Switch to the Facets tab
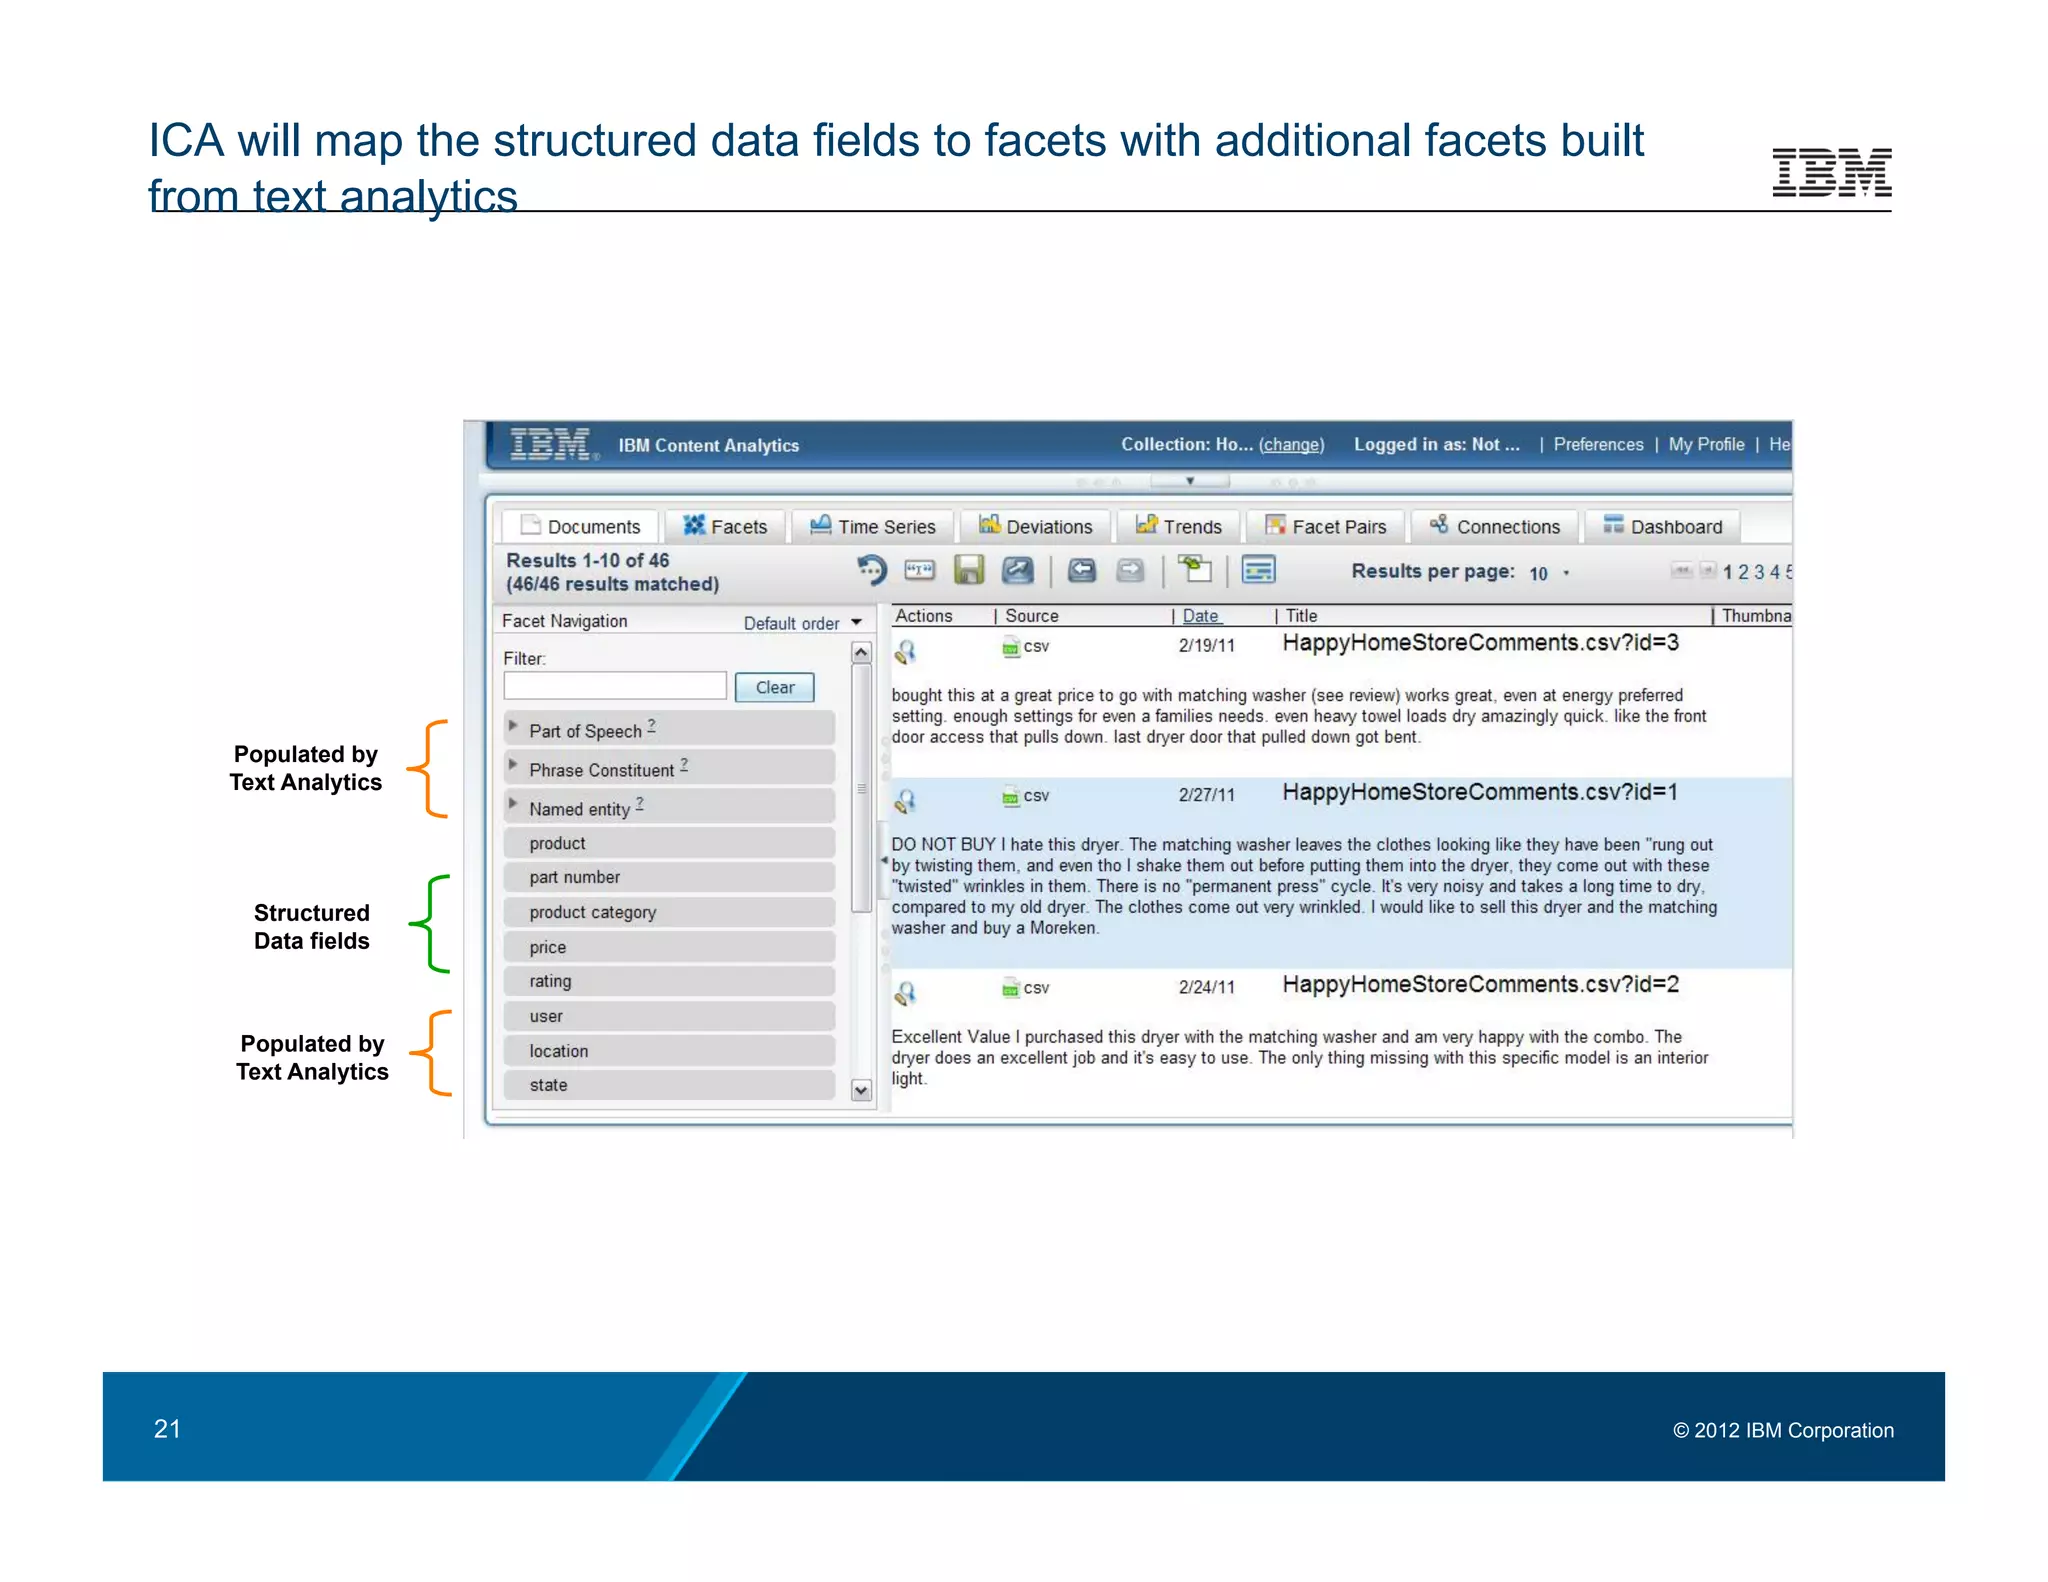 click(725, 526)
